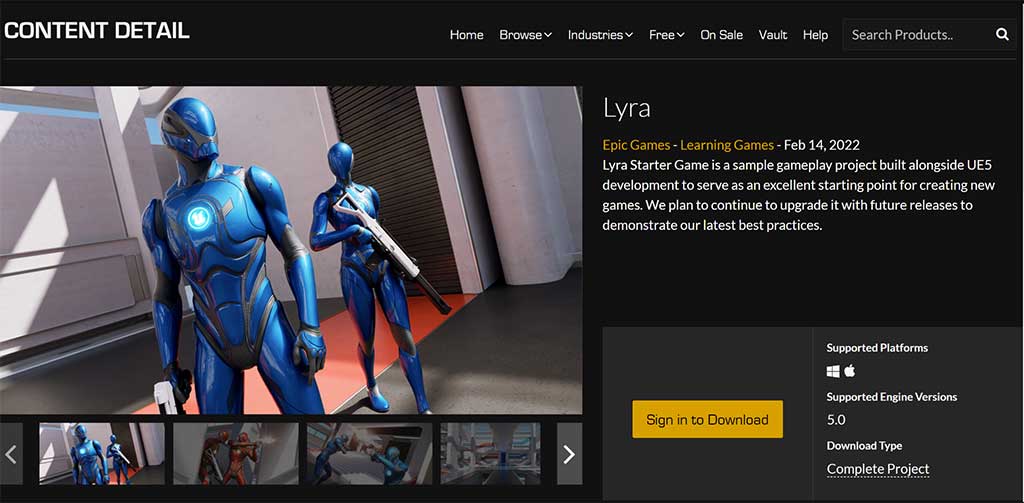
Task: Select the red soldiers thumbnail
Action: (x=236, y=454)
